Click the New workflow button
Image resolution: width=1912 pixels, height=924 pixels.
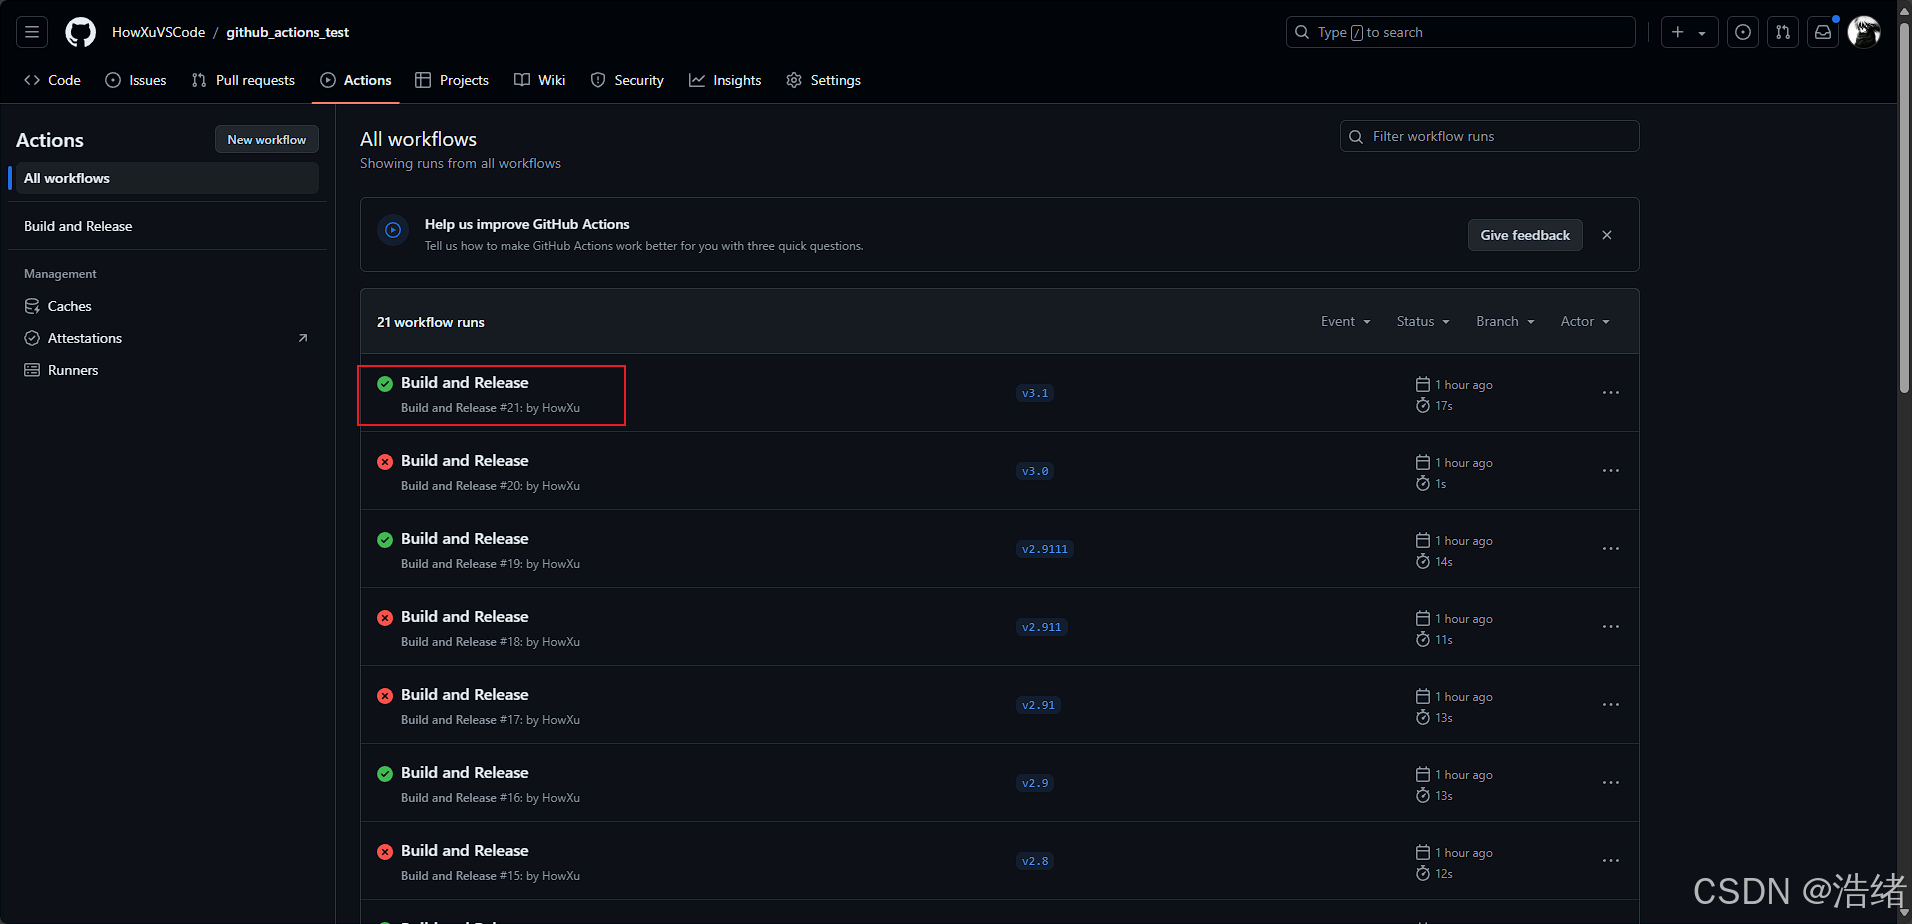[266, 140]
